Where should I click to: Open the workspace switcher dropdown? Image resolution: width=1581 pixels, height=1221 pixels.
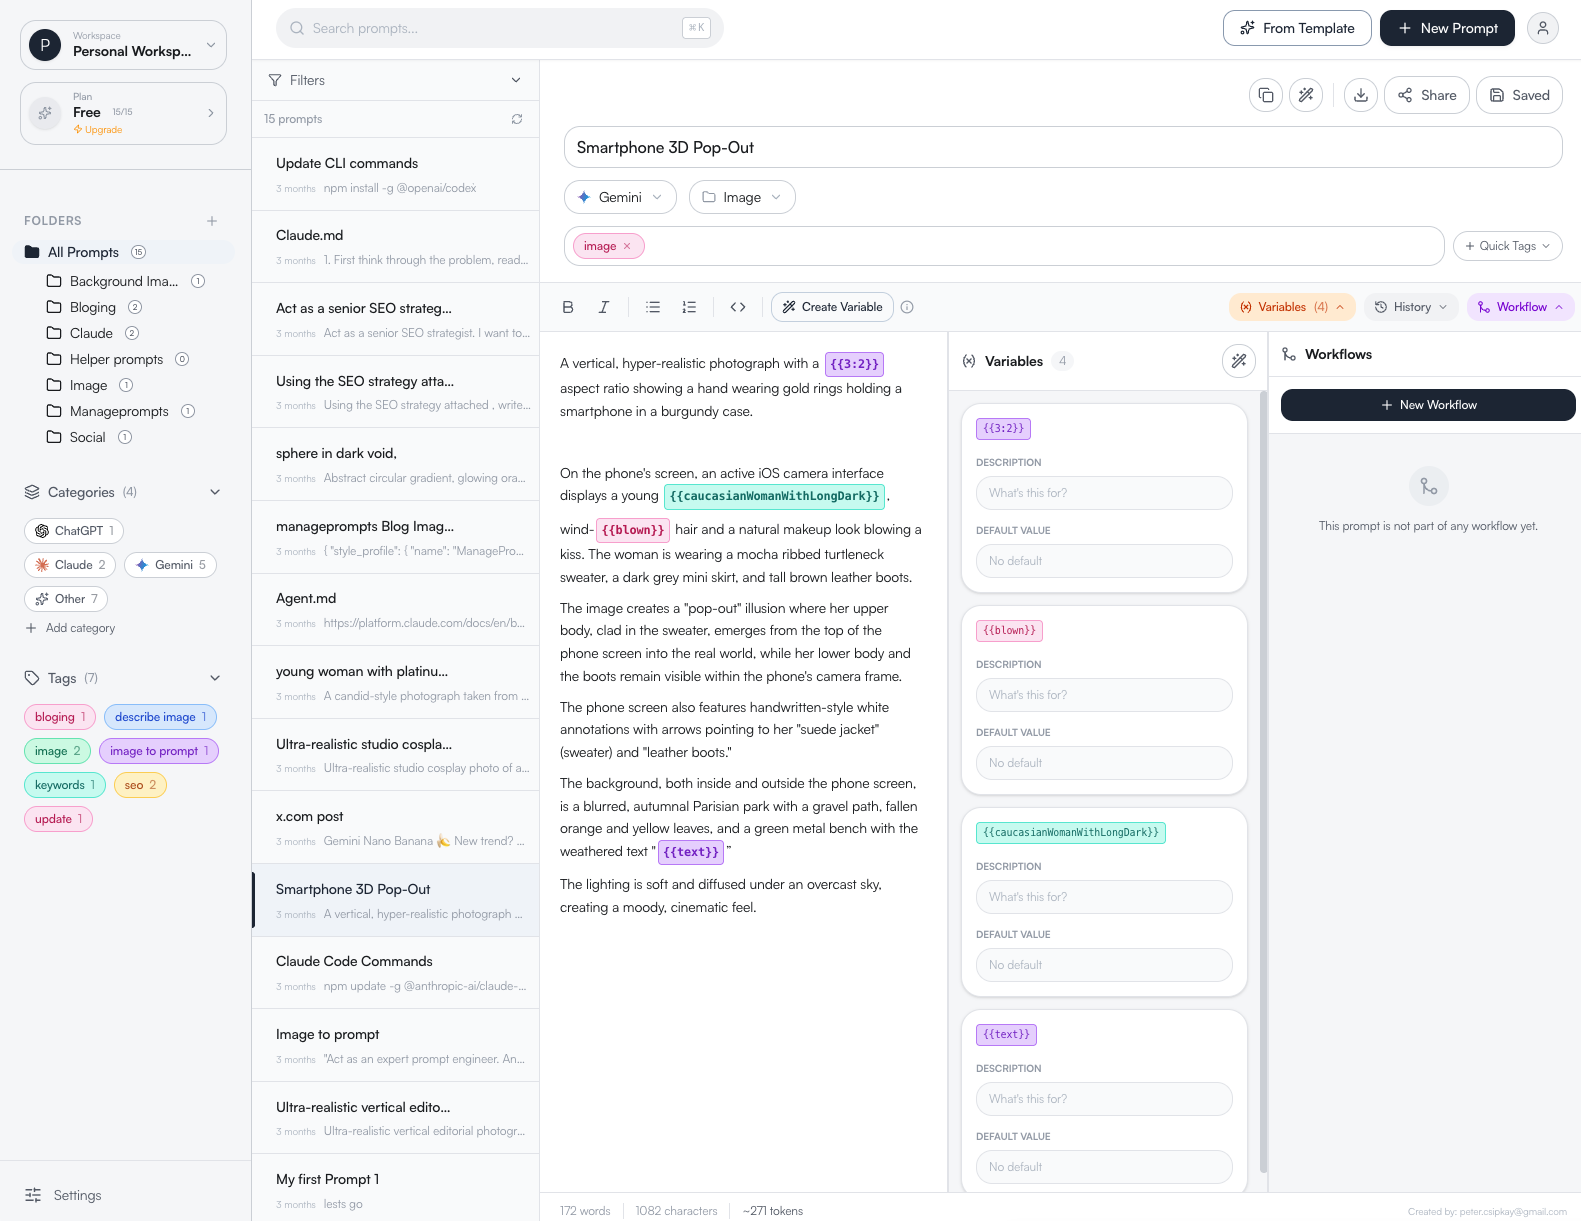123,45
